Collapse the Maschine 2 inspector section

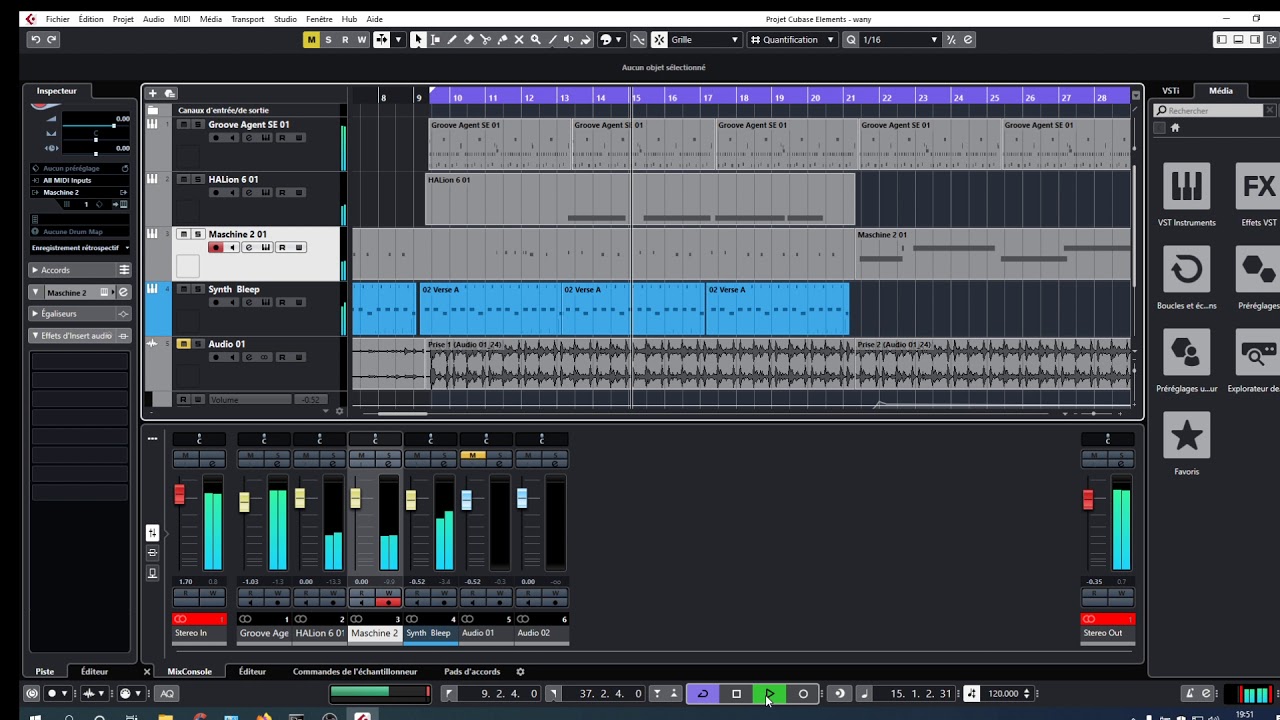tap(36, 292)
